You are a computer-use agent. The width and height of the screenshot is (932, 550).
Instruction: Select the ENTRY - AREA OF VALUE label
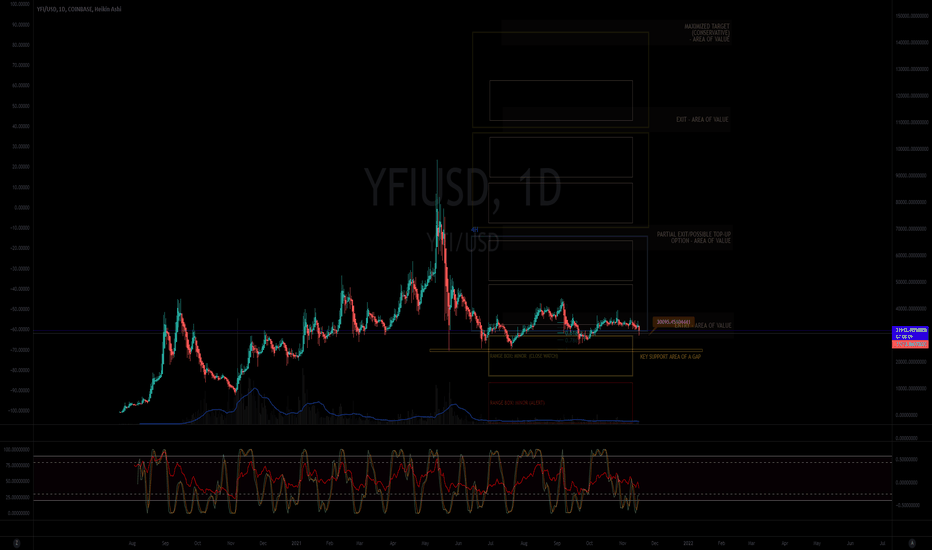point(703,325)
